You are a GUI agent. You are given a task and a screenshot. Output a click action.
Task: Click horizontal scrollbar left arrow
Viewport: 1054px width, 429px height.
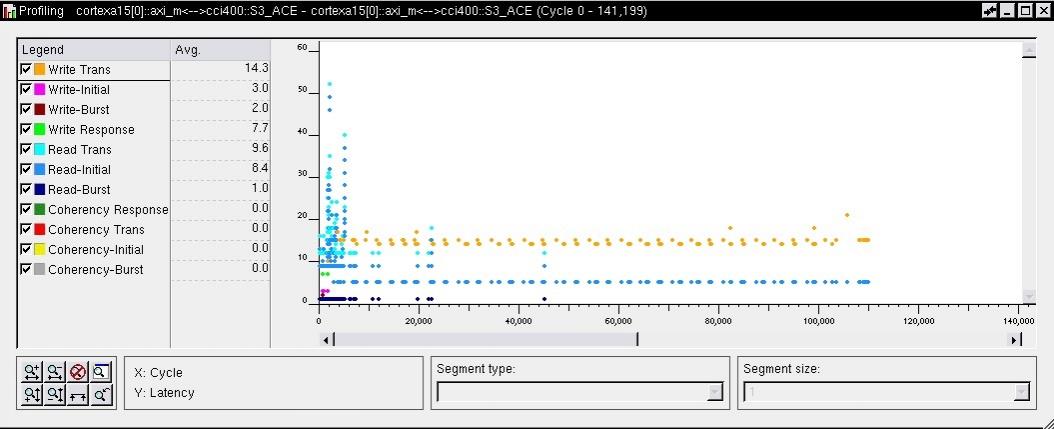click(x=326, y=340)
